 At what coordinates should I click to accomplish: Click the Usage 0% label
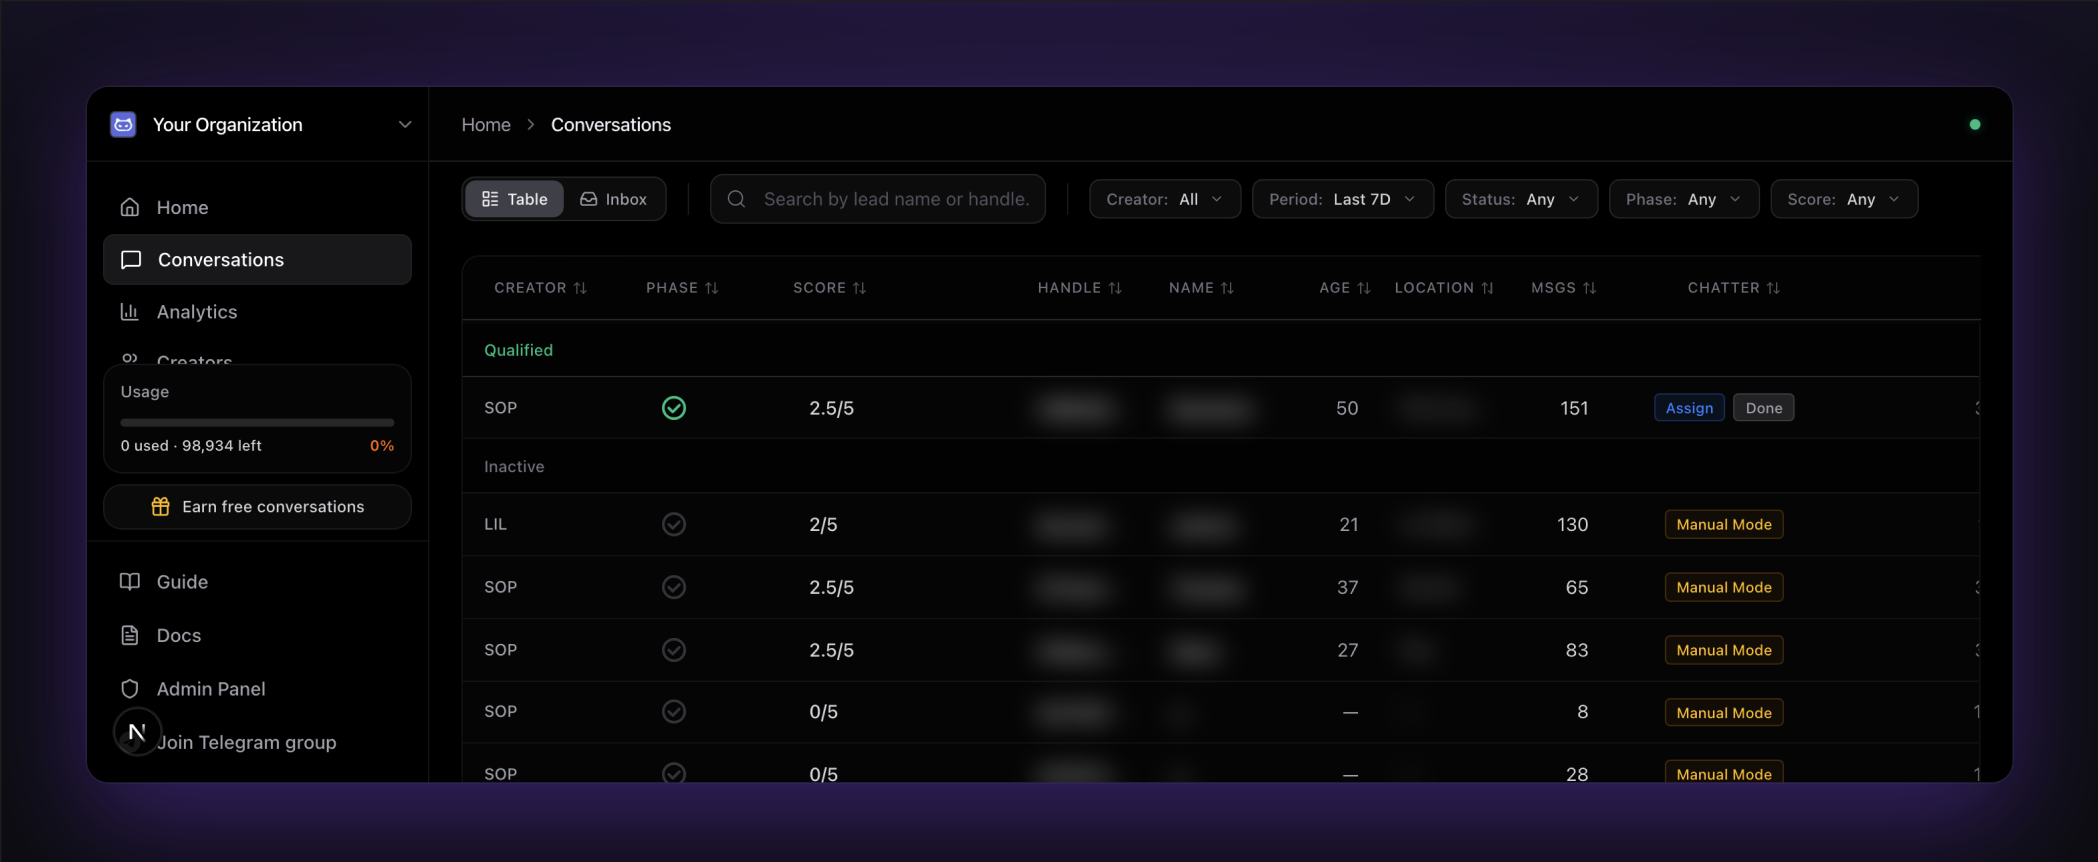tap(382, 446)
